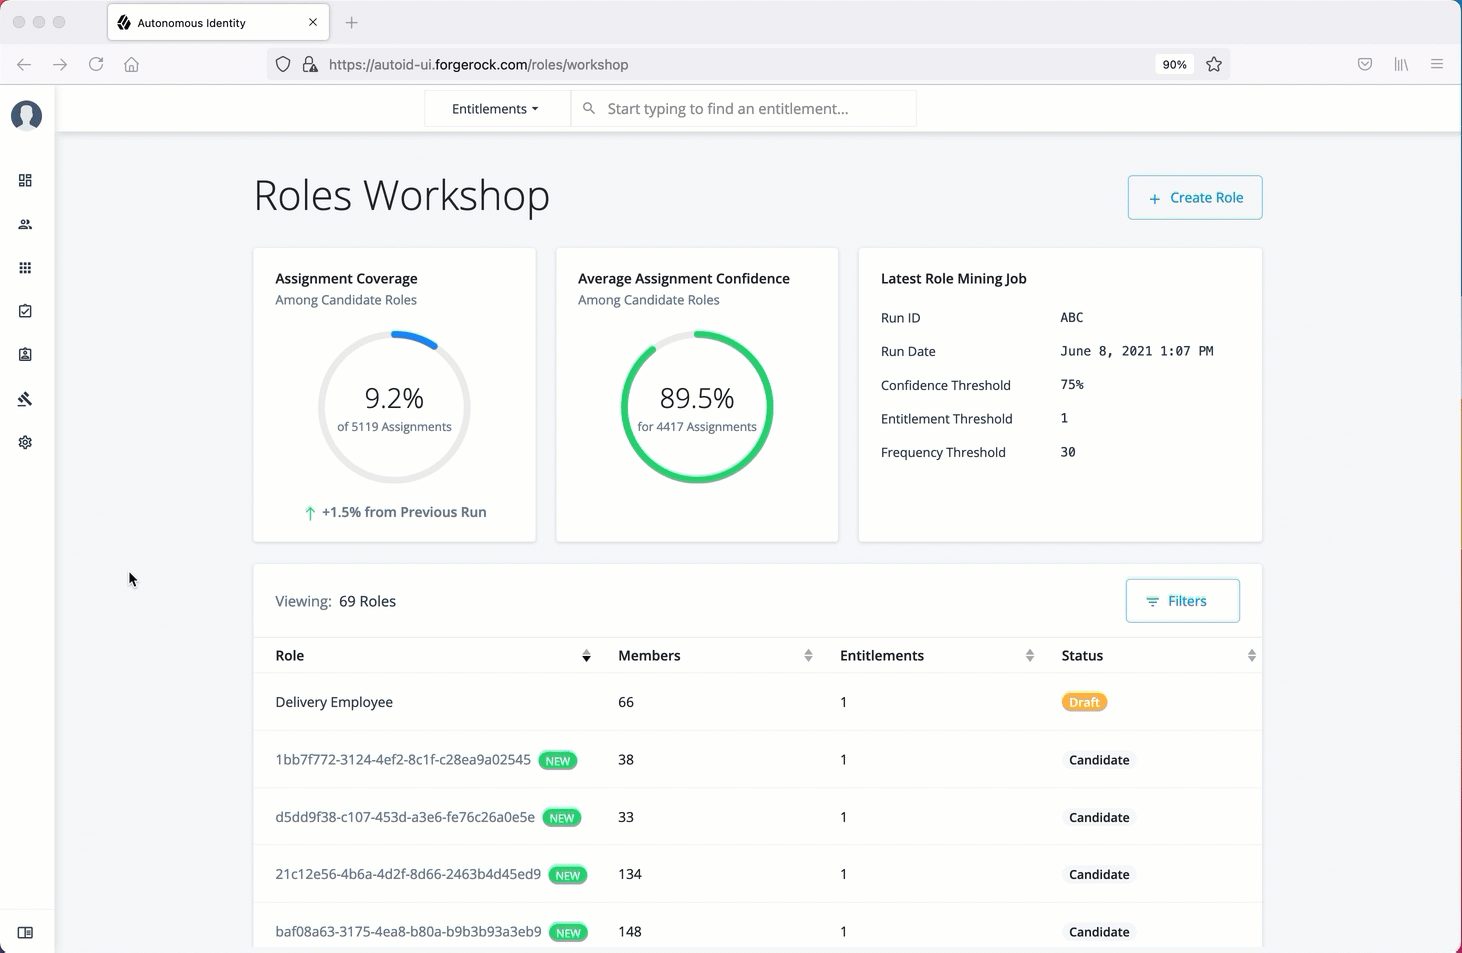Expand the Entitlements dropdown
Image resolution: width=1462 pixels, height=953 pixels.
point(495,109)
